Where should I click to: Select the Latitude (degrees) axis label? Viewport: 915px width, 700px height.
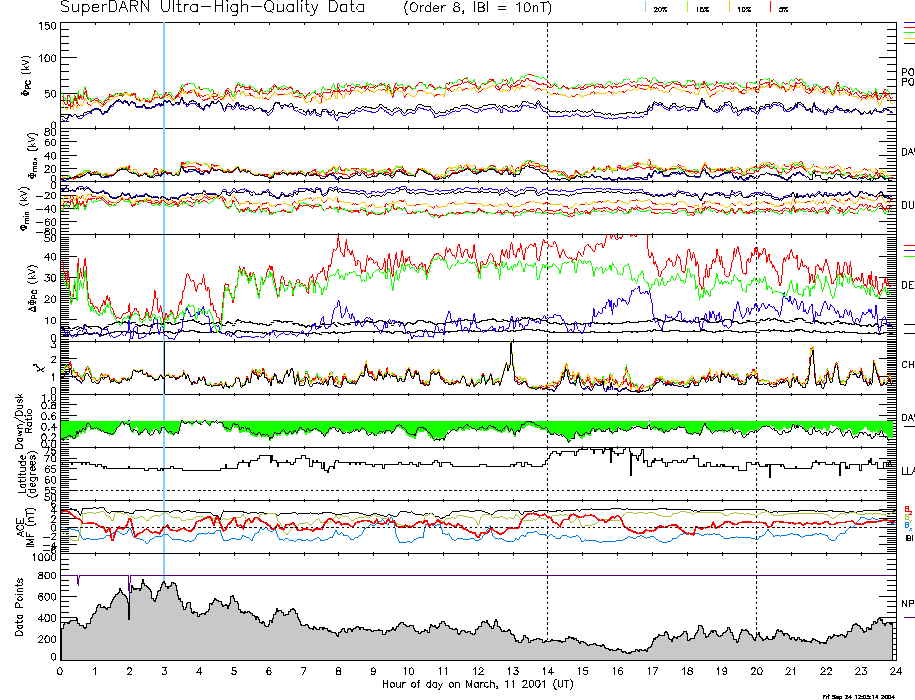point(22,471)
